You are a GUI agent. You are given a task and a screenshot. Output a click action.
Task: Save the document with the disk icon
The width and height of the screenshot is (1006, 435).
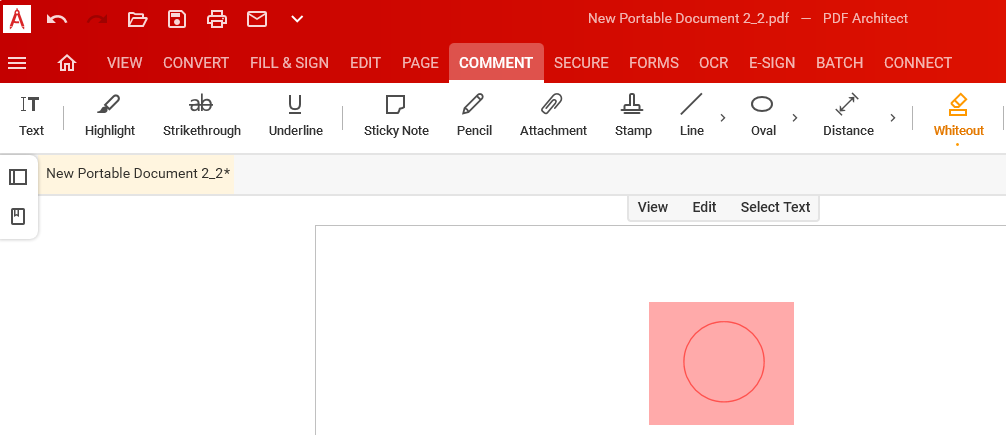click(x=177, y=19)
